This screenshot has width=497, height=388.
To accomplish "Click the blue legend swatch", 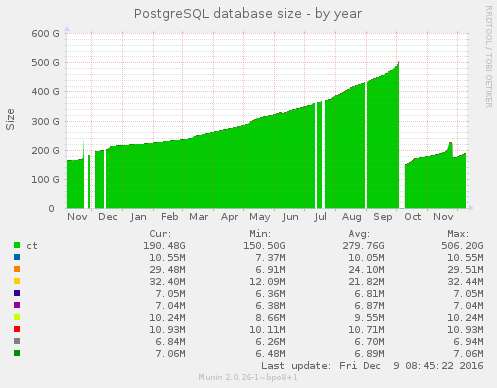I will [17, 257].
